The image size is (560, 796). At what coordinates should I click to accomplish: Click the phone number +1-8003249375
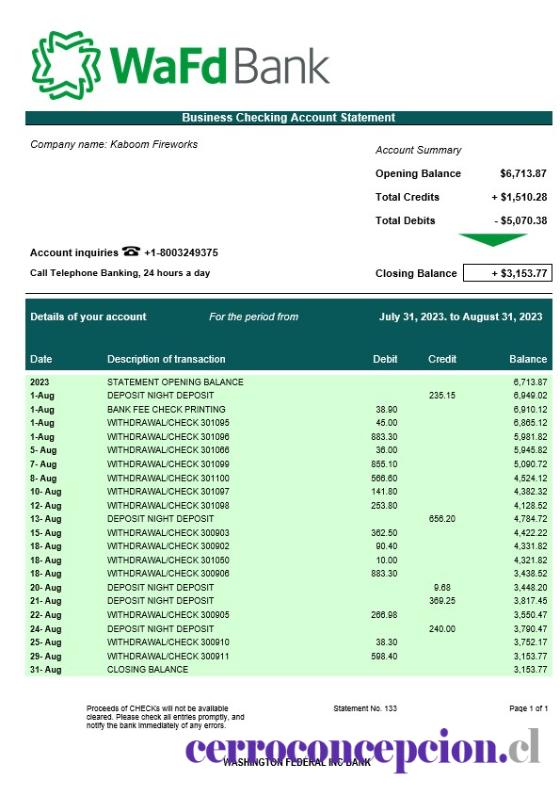pos(181,252)
